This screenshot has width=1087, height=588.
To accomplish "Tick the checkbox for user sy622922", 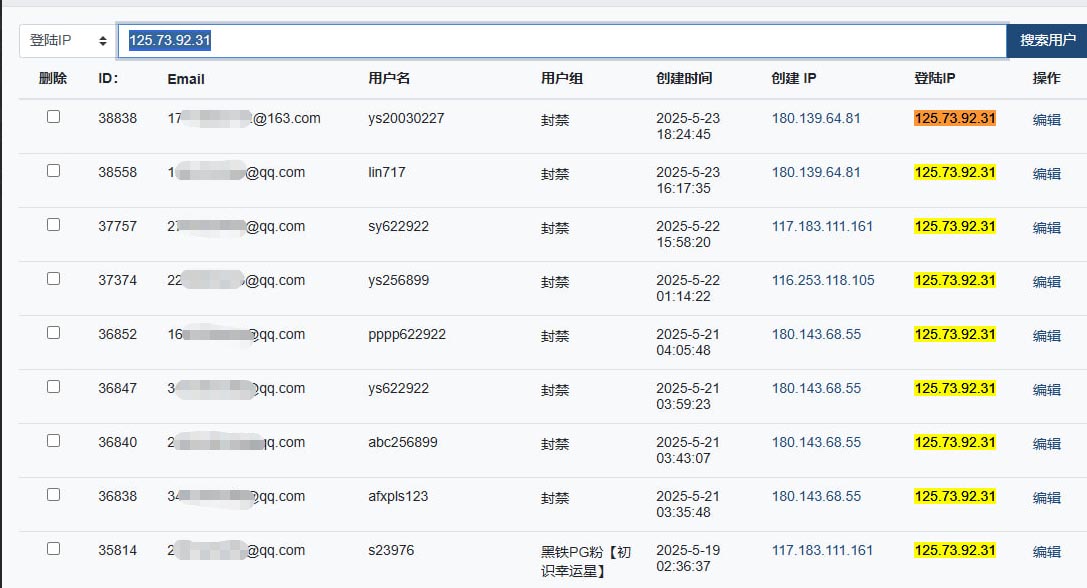I will (53, 225).
